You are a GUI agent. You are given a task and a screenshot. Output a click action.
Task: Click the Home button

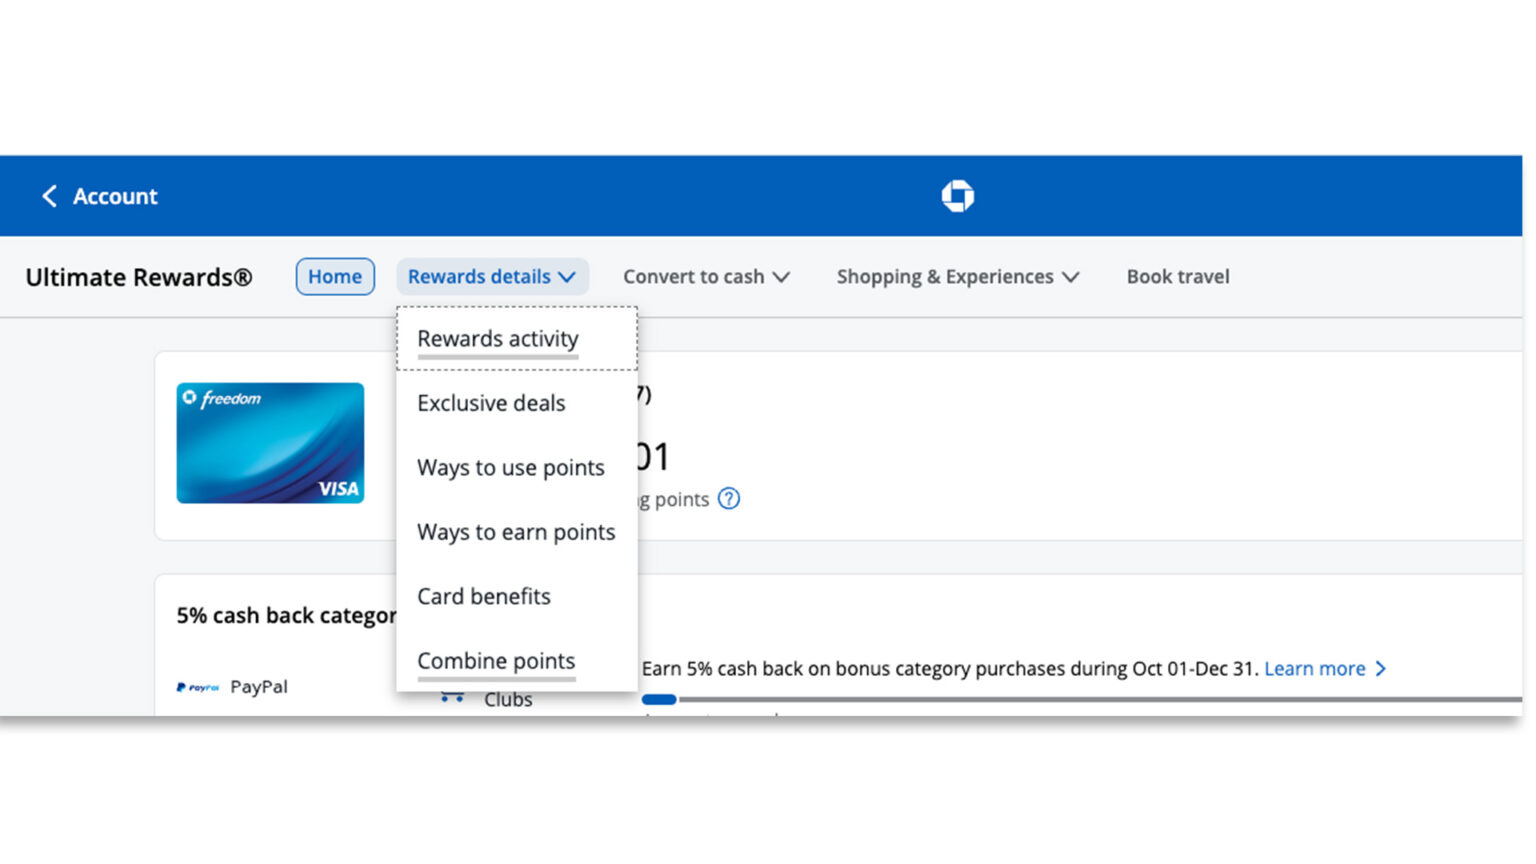[335, 276]
